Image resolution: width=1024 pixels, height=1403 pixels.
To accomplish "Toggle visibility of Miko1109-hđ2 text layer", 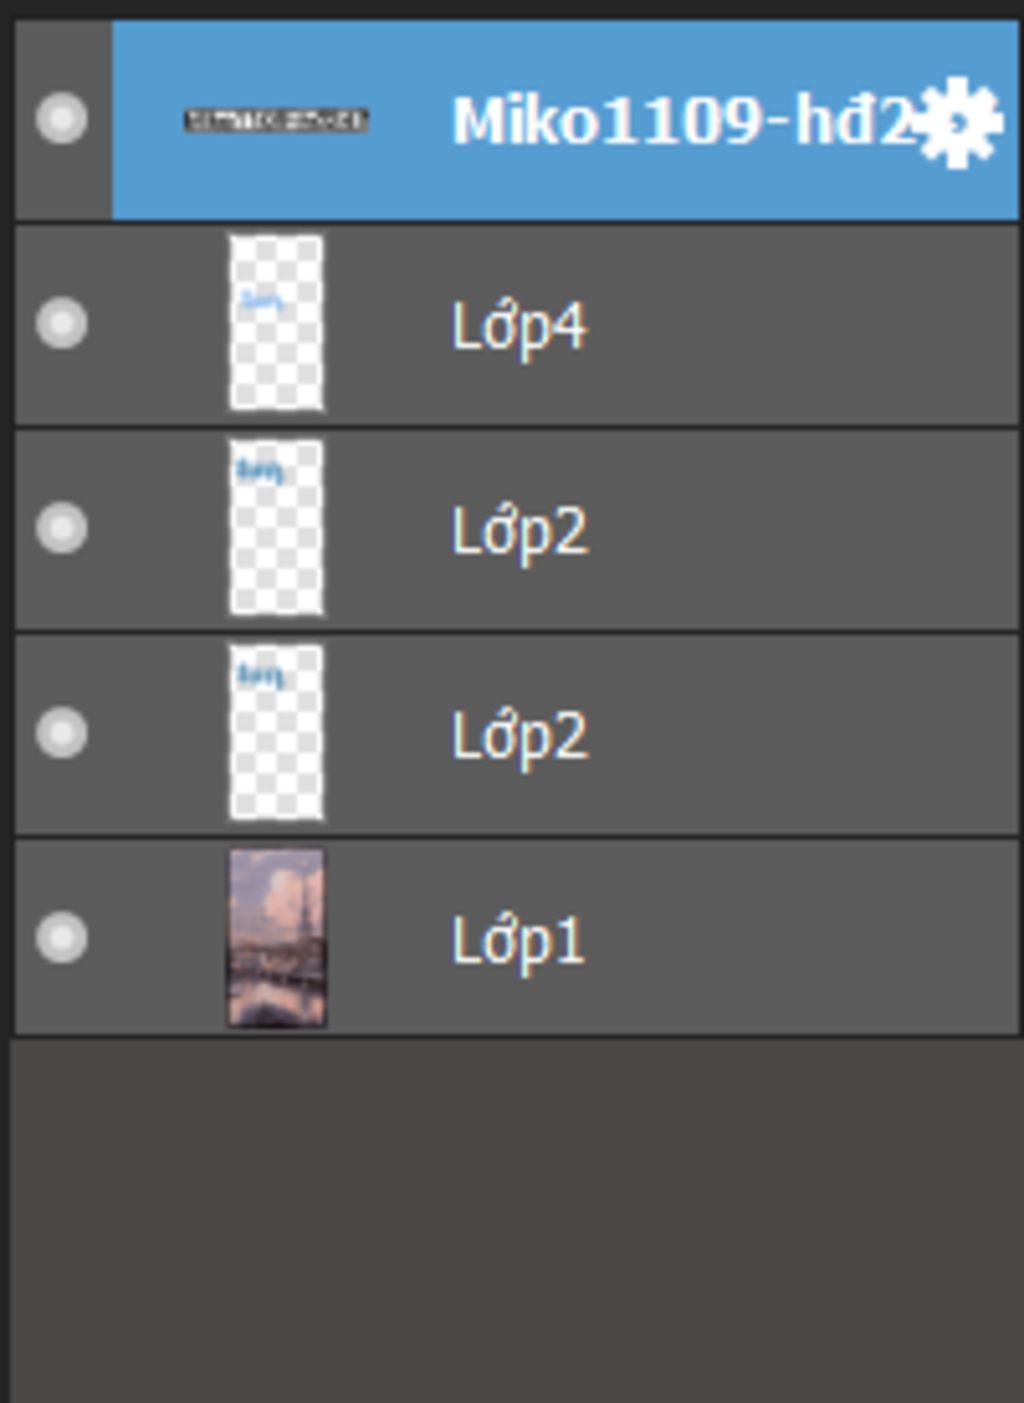I will (61, 118).
